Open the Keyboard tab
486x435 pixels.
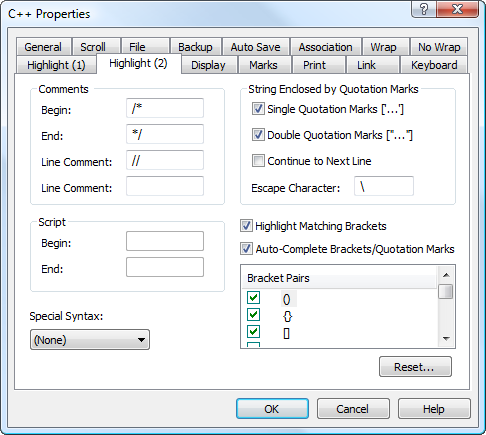pyautogui.click(x=434, y=65)
